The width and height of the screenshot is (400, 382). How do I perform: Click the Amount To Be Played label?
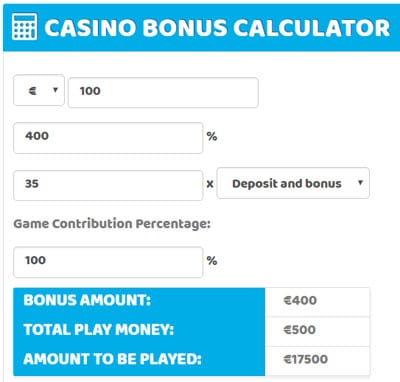click(113, 359)
